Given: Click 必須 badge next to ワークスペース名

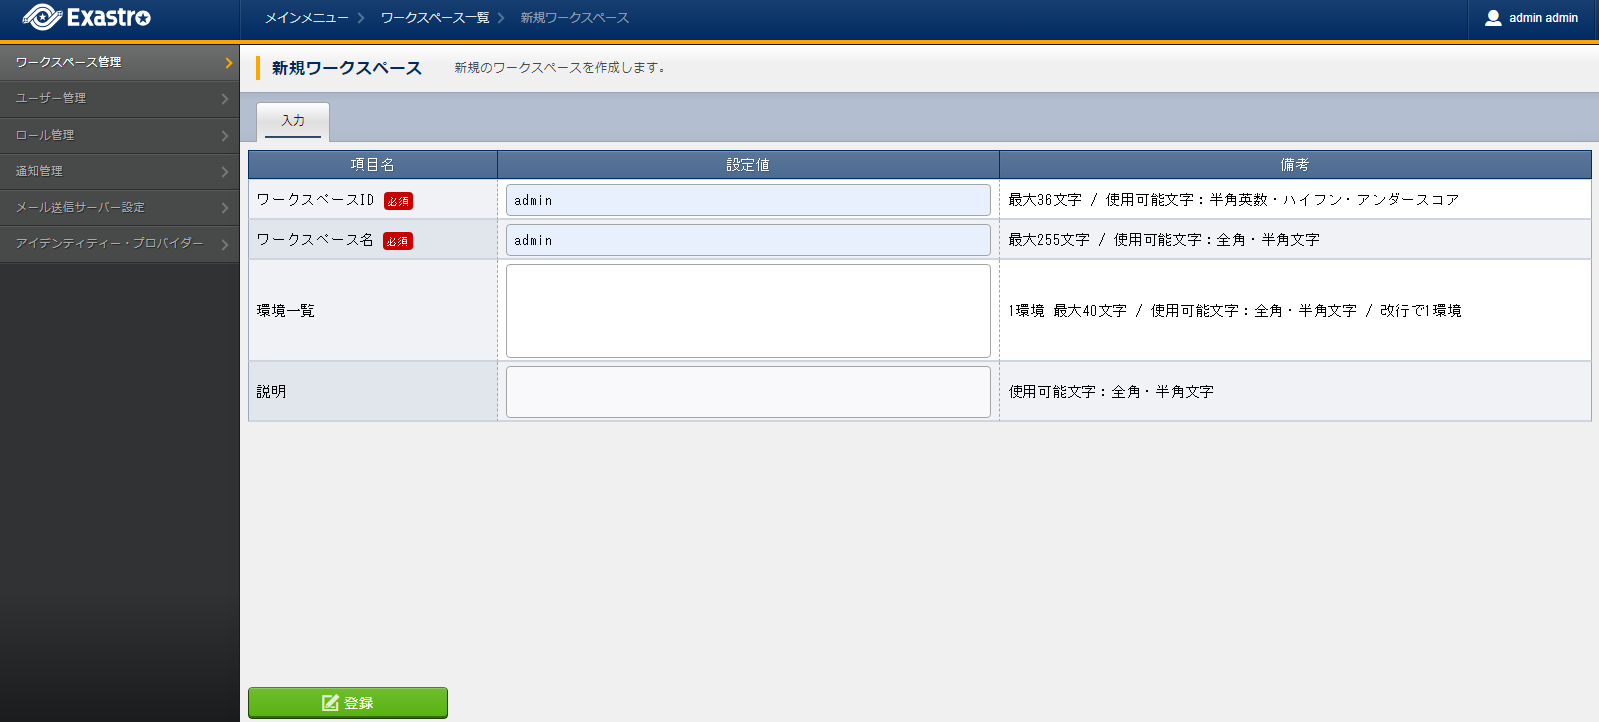Looking at the screenshot, I should click(x=398, y=241).
